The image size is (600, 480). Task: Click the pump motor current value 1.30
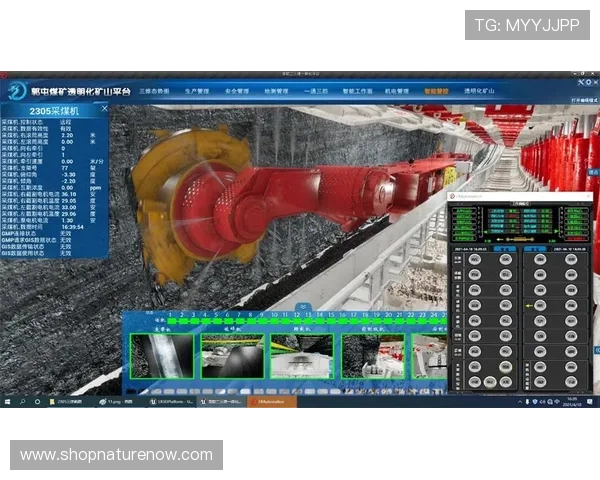click(x=67, y=220)
